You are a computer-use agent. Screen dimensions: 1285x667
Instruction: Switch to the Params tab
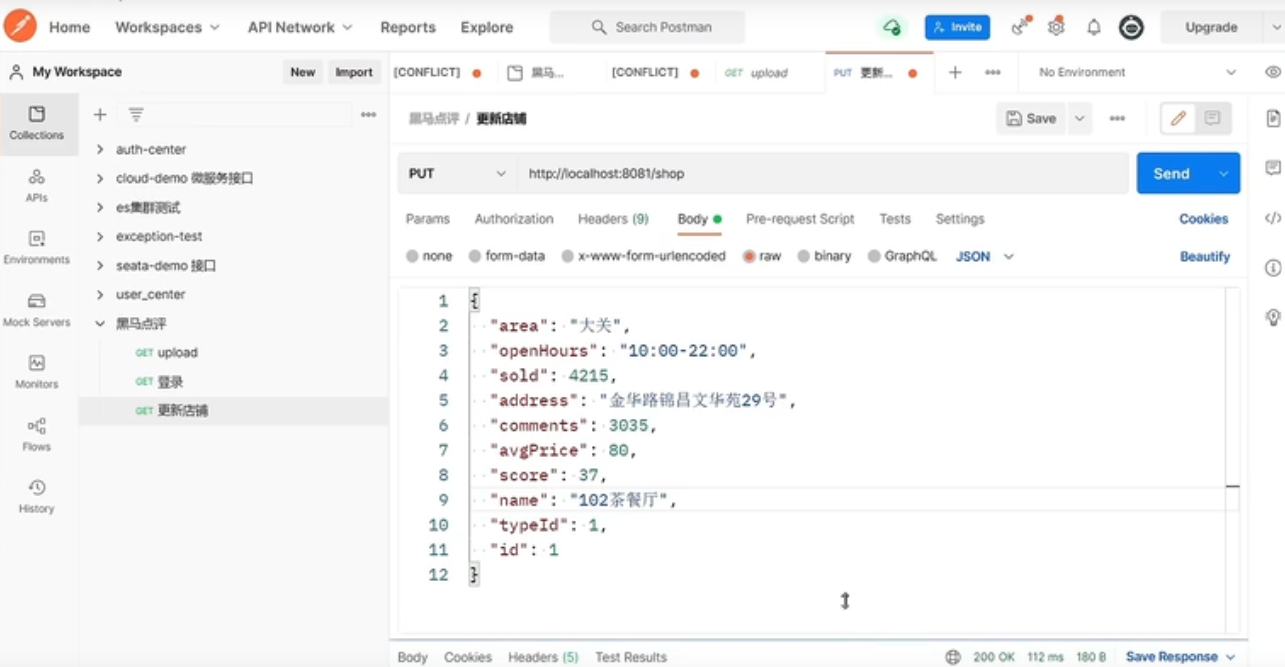(x=428, y=219)
